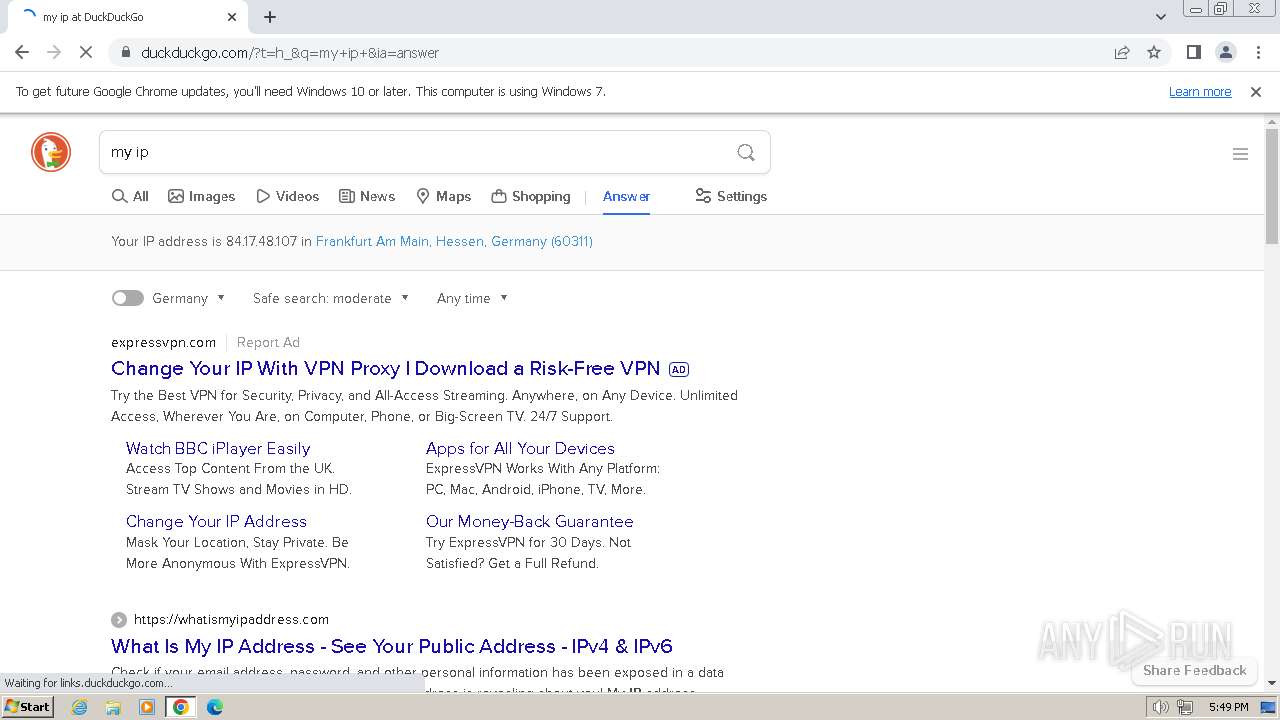
Task: Switch to the All results tab
Action: pyautogui.click(x=130, y=196)
